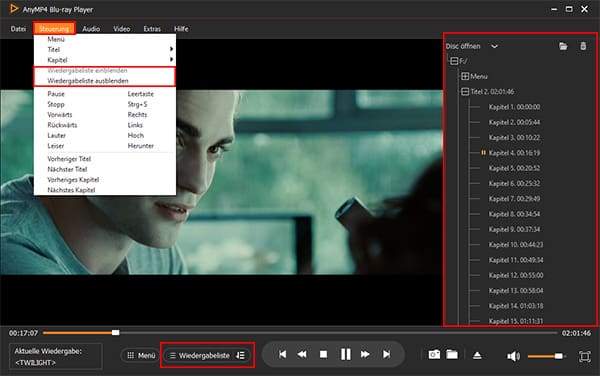The height and width of the screenshot is (376, 600).
Task: Click the playback progress slider handle
Action: (x=116, y=333)
